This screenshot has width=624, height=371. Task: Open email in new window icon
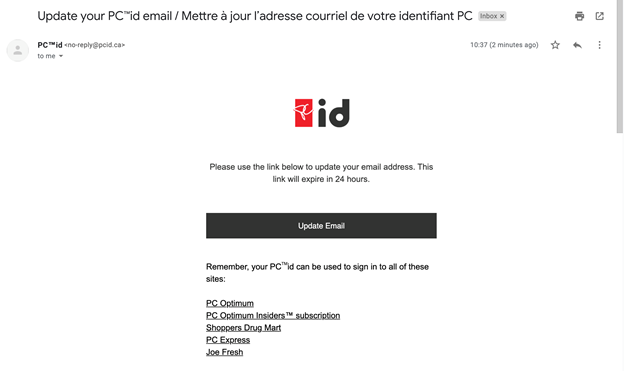[x=599, y=16]
